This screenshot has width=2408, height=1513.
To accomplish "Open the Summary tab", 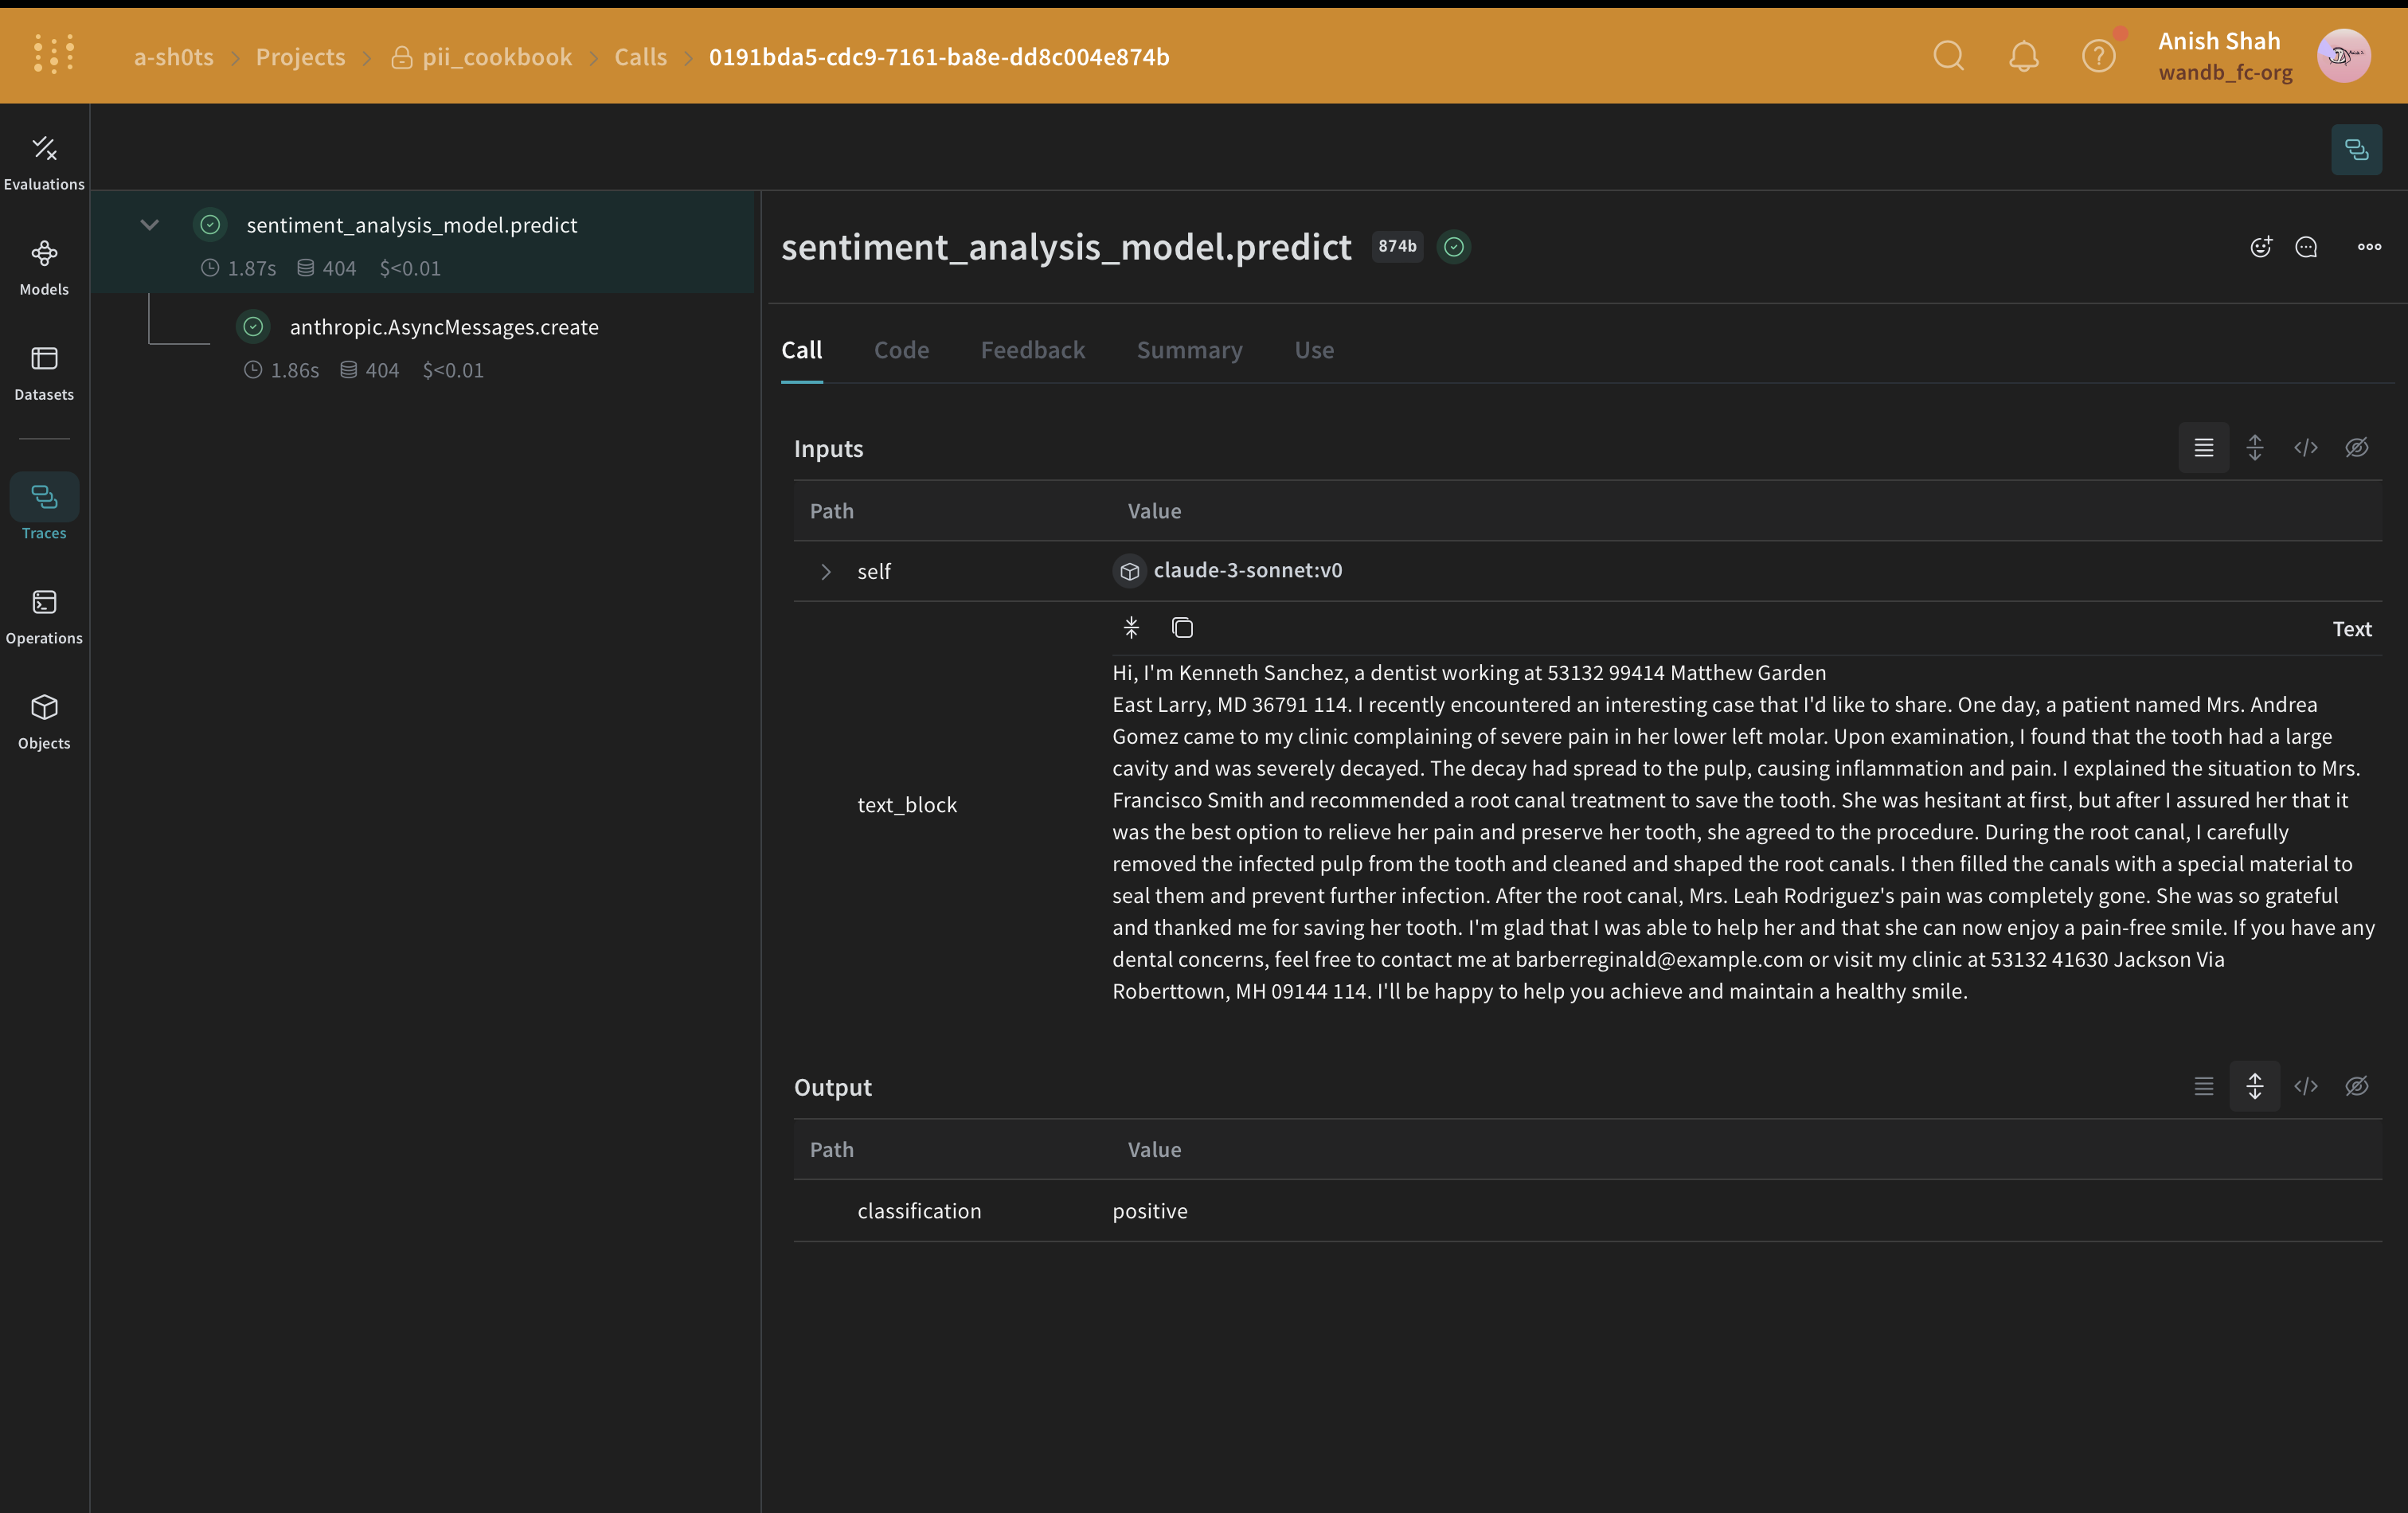I will coord(1189,350).
